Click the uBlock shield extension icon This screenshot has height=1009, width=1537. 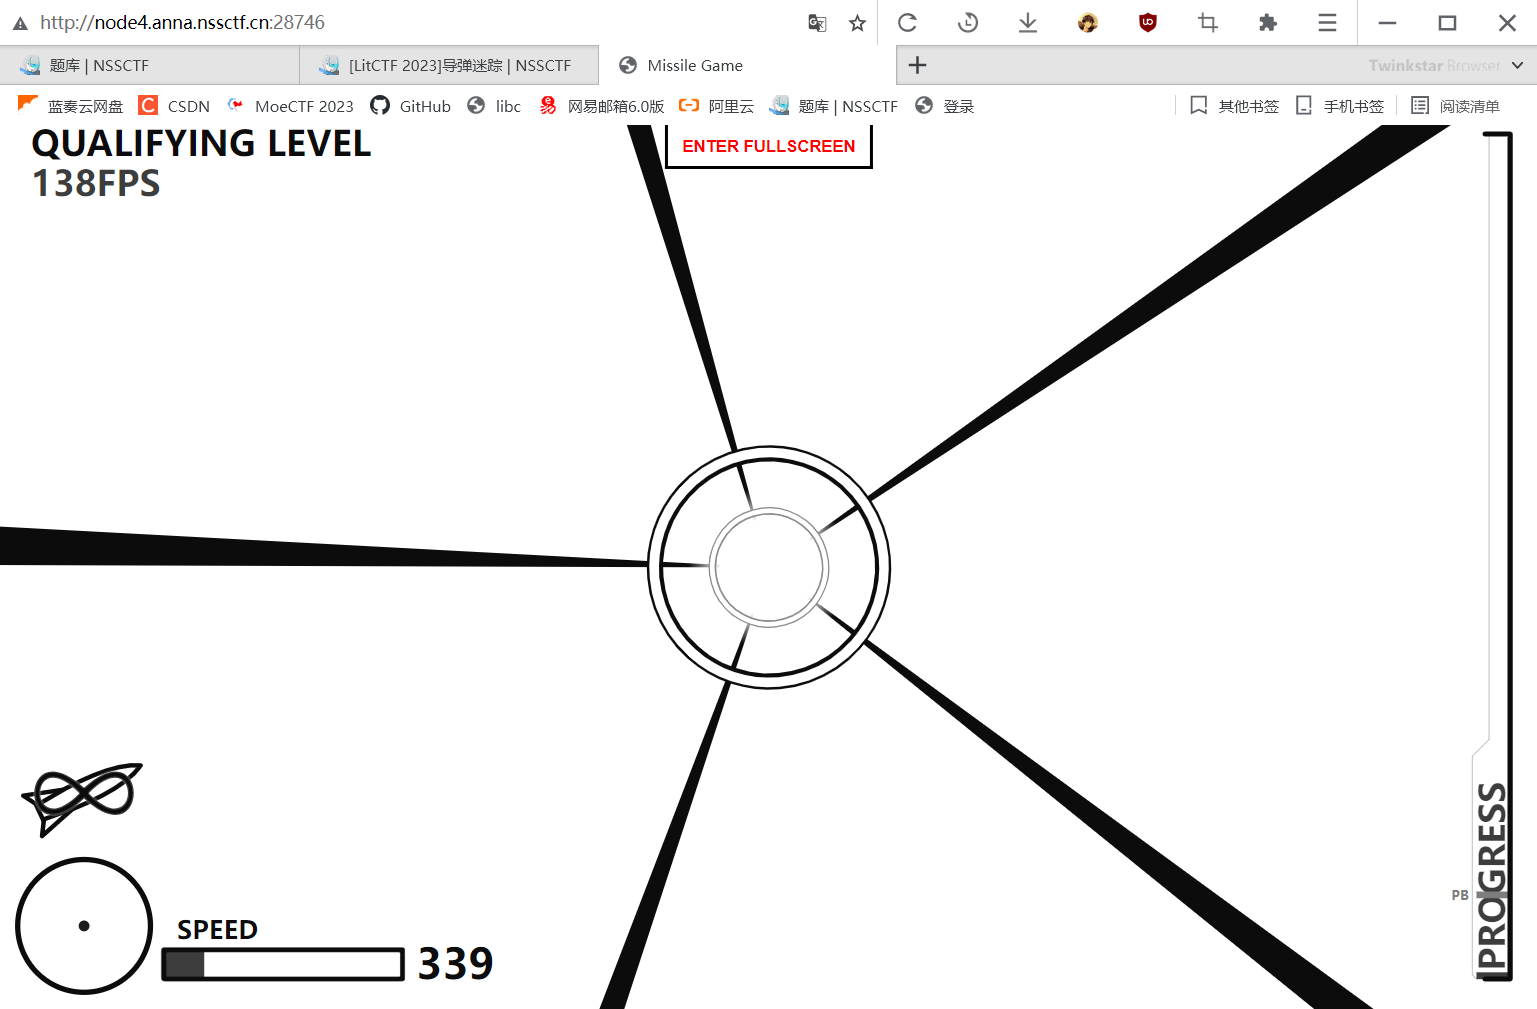click(x=1147, y=23)
